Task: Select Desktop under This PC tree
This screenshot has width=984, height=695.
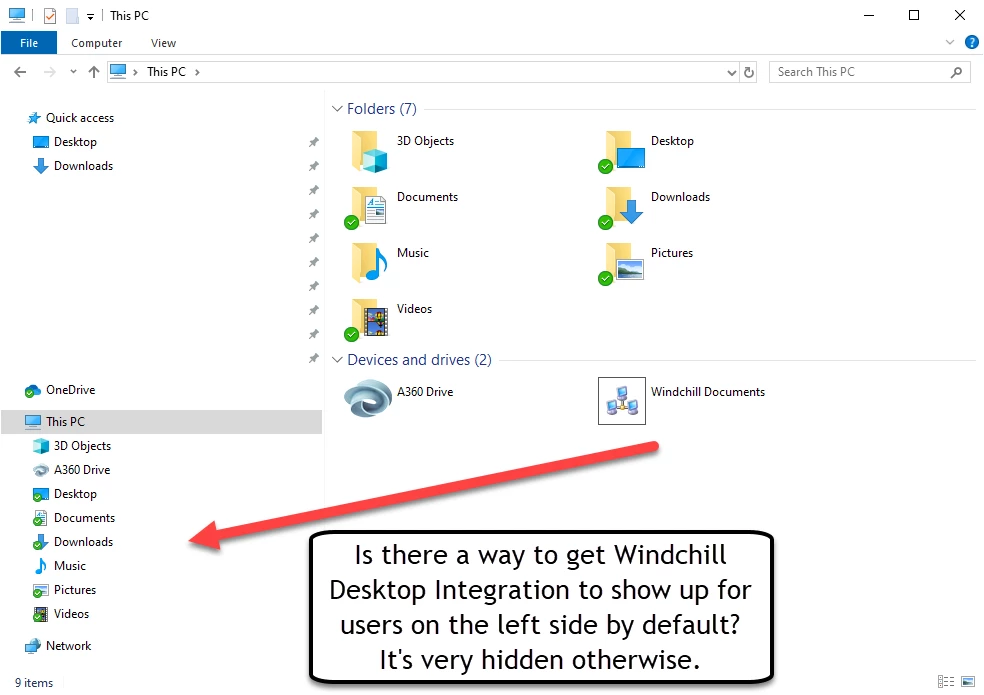Action: [x=65, y=494]
